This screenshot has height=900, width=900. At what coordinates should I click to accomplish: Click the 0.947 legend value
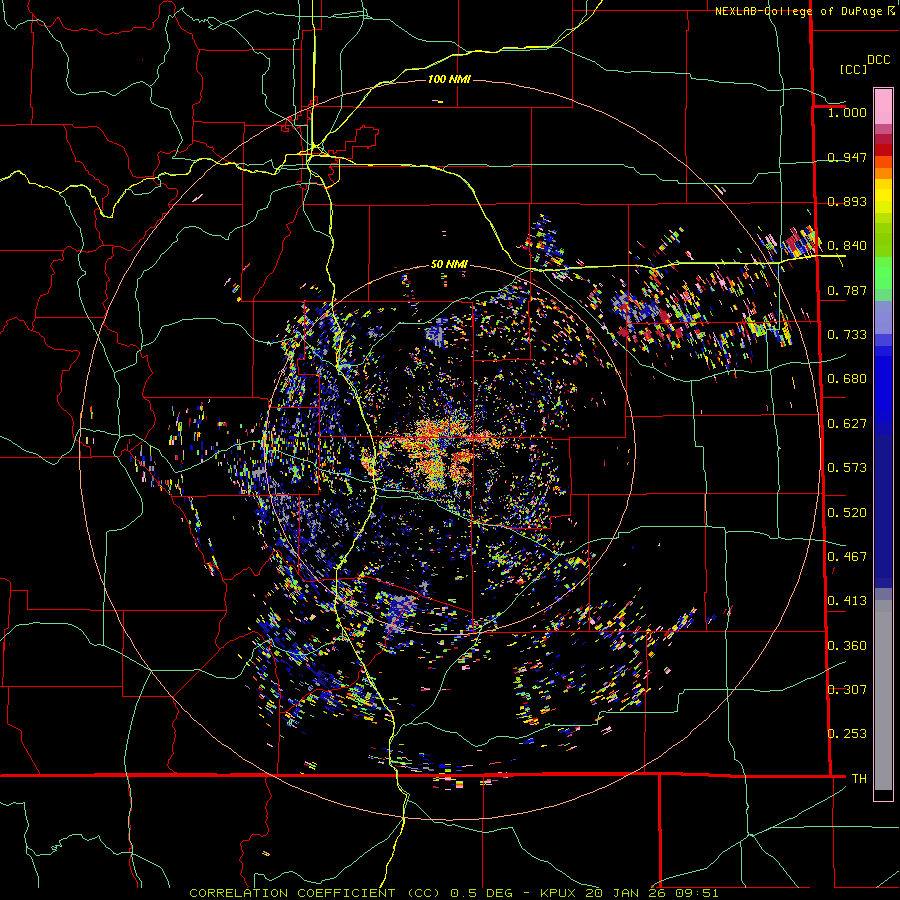click(x=847, y=157)
